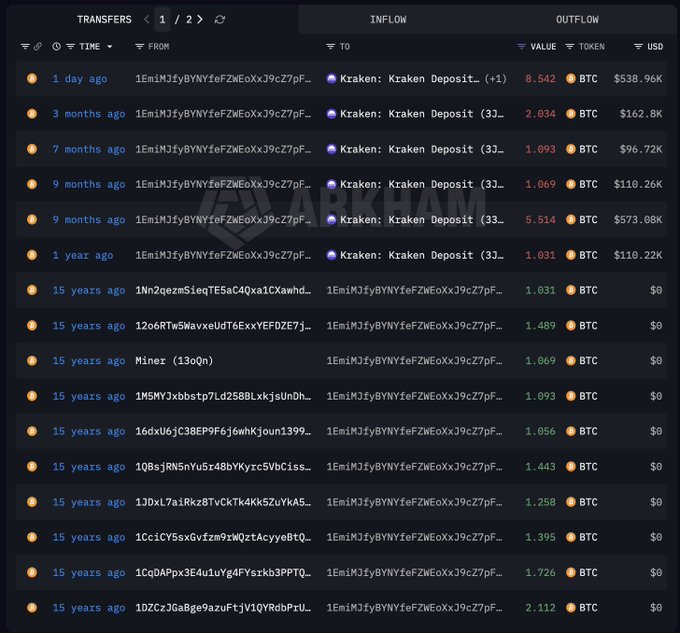Click the 8.542 value cell
Screen dimensions: 680x633
coord(540,78)
